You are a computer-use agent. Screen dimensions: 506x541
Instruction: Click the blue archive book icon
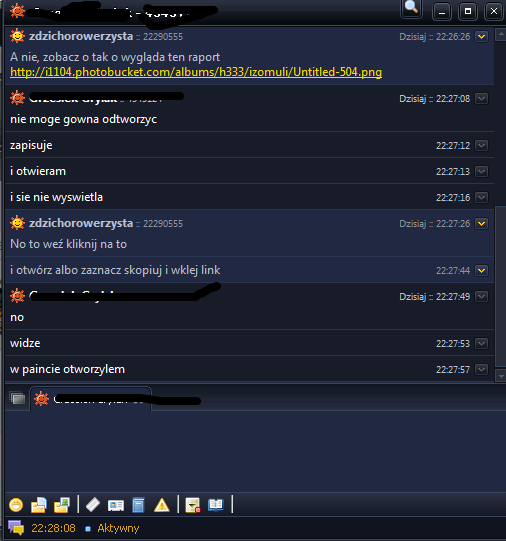(x=138, y=505)
